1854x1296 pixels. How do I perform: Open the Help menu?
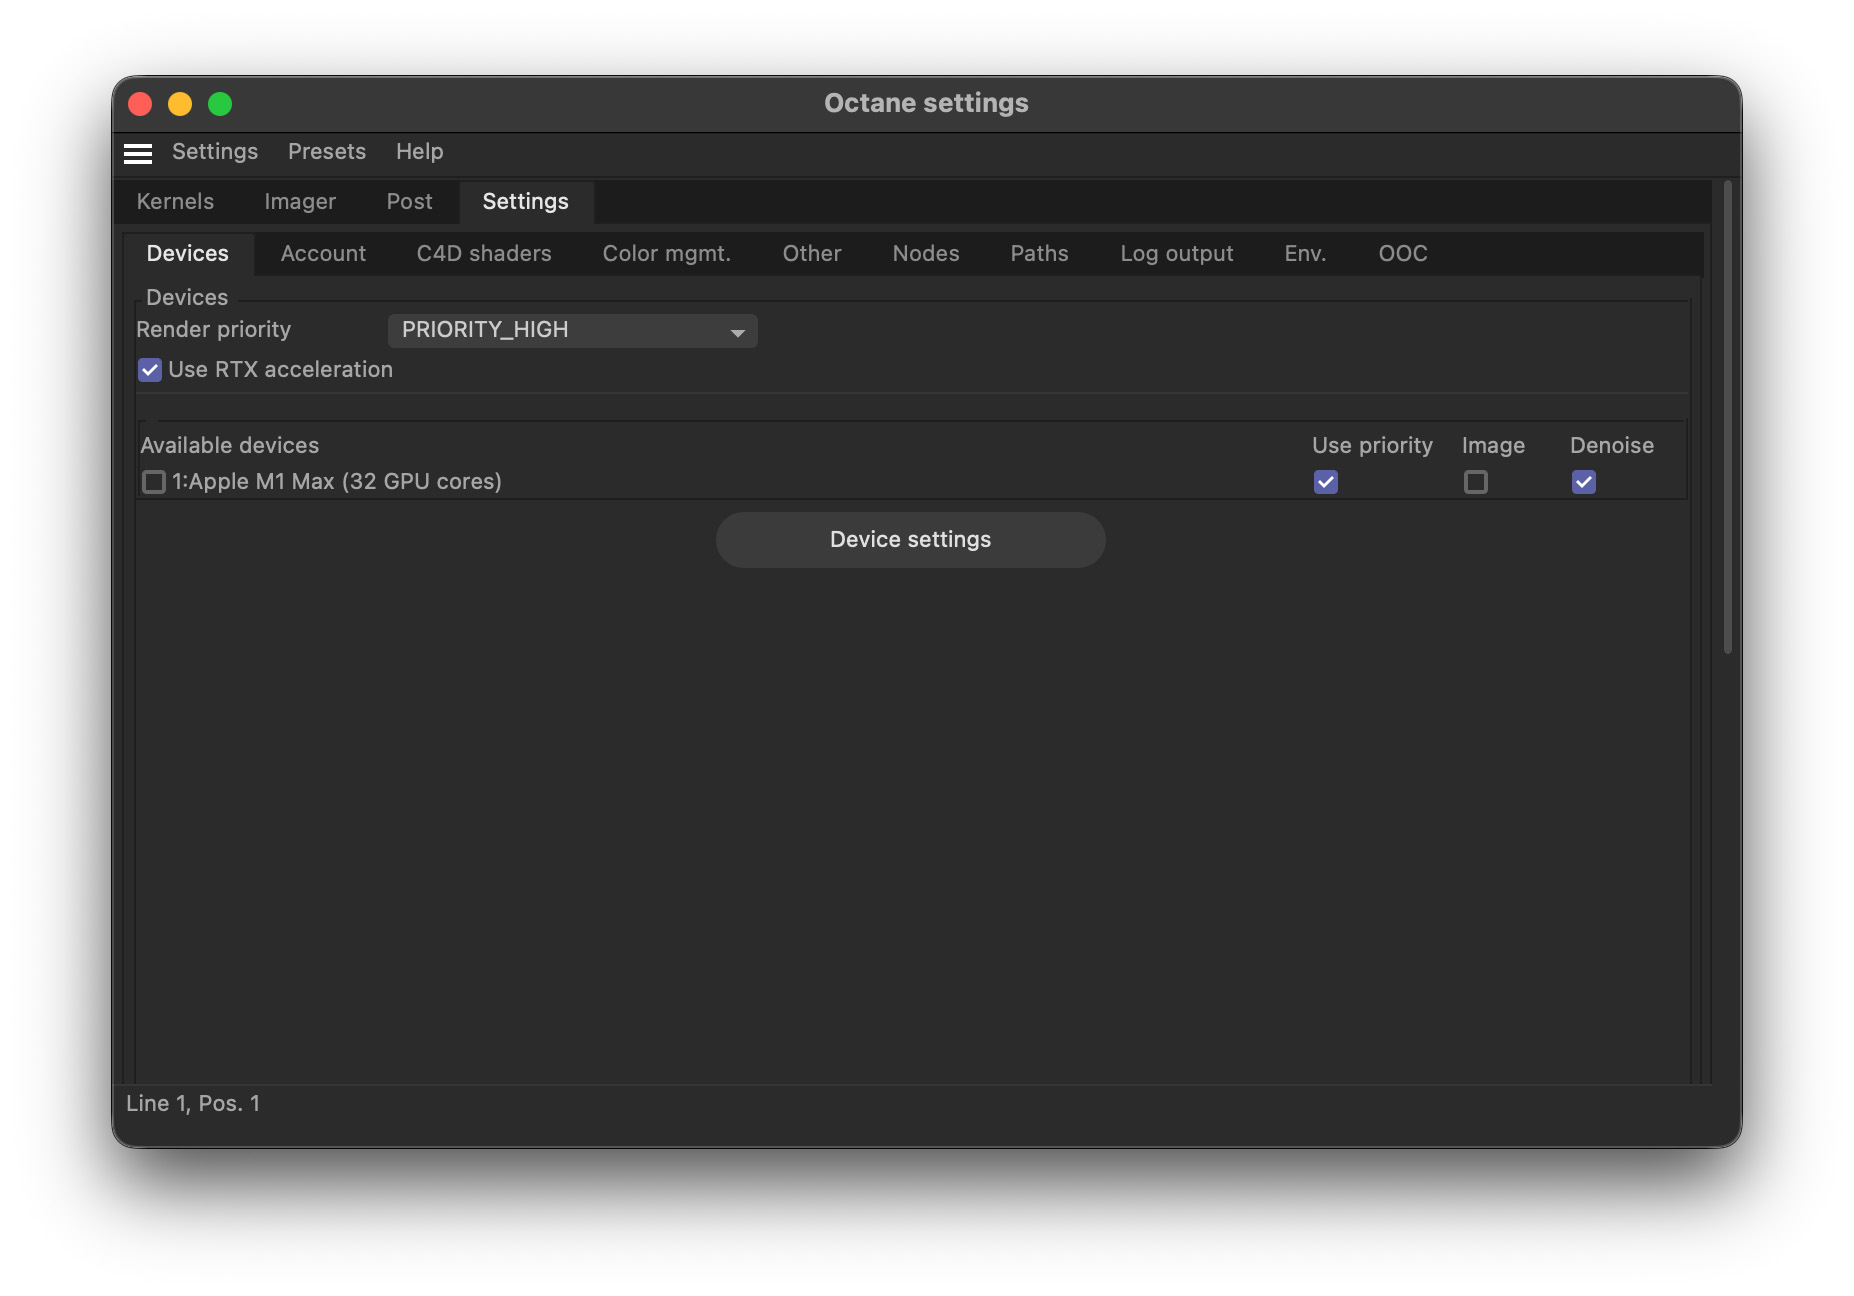point(419,152)
